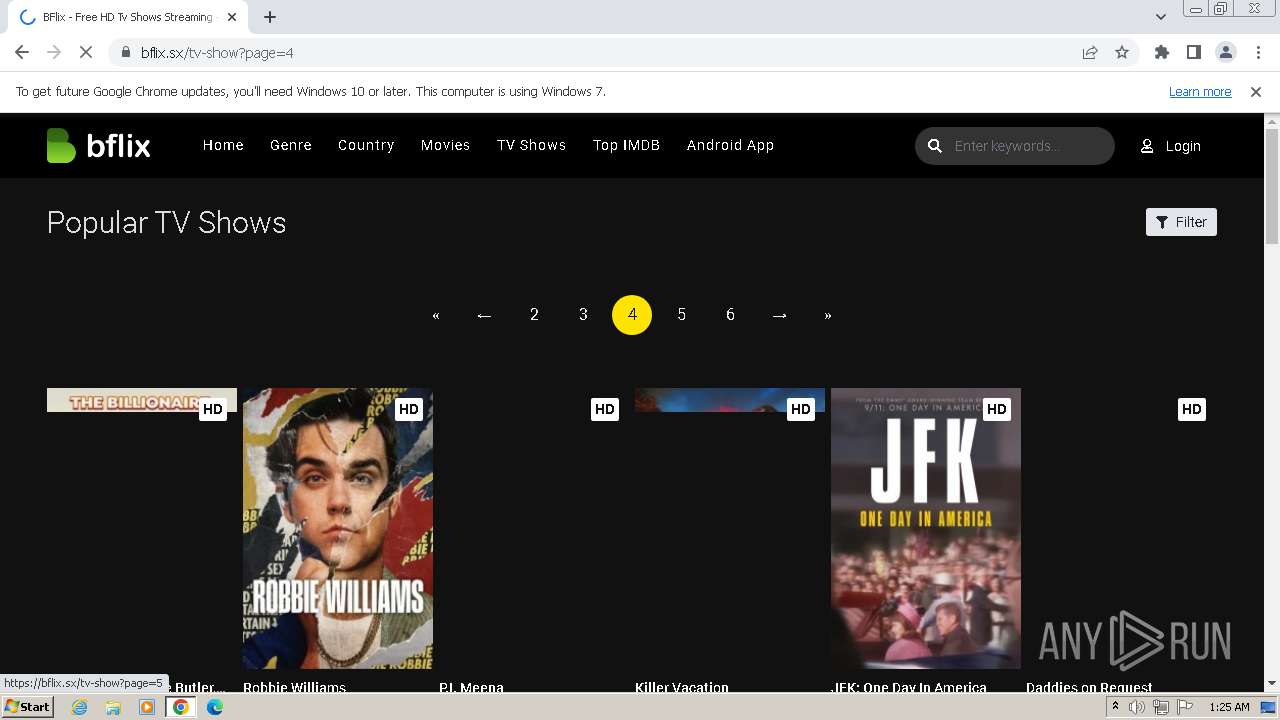Jump to first page with « button

click(x=436, y=315)
